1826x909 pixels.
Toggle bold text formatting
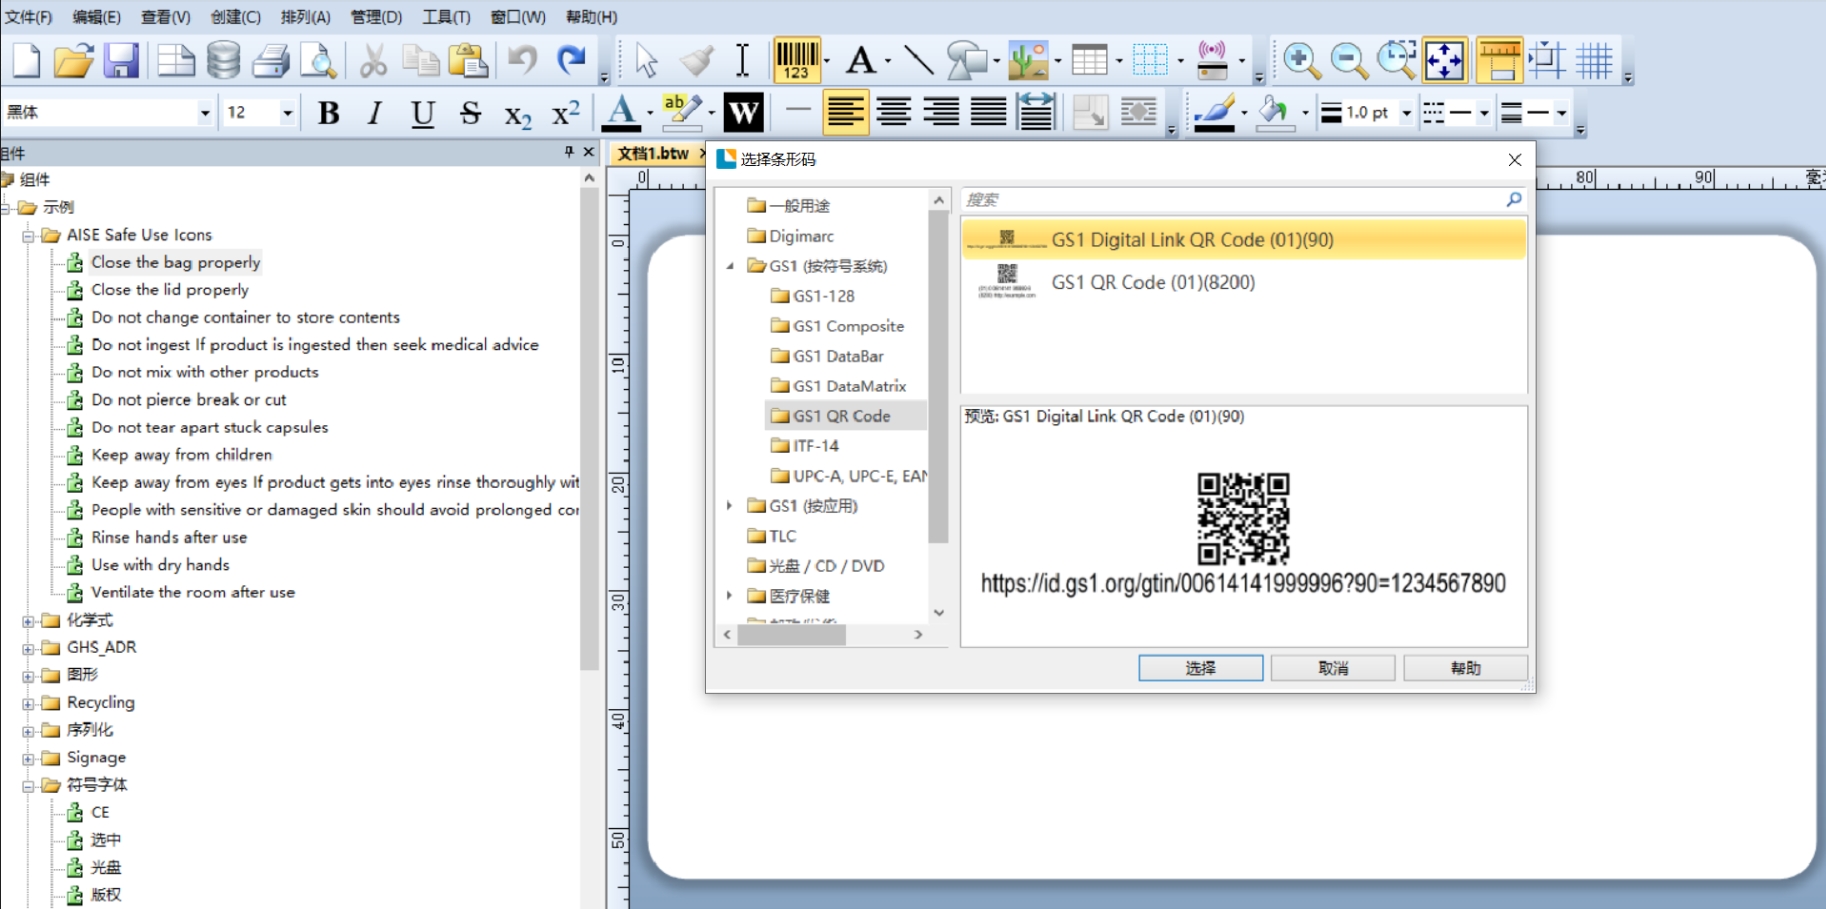click(328, 113)
